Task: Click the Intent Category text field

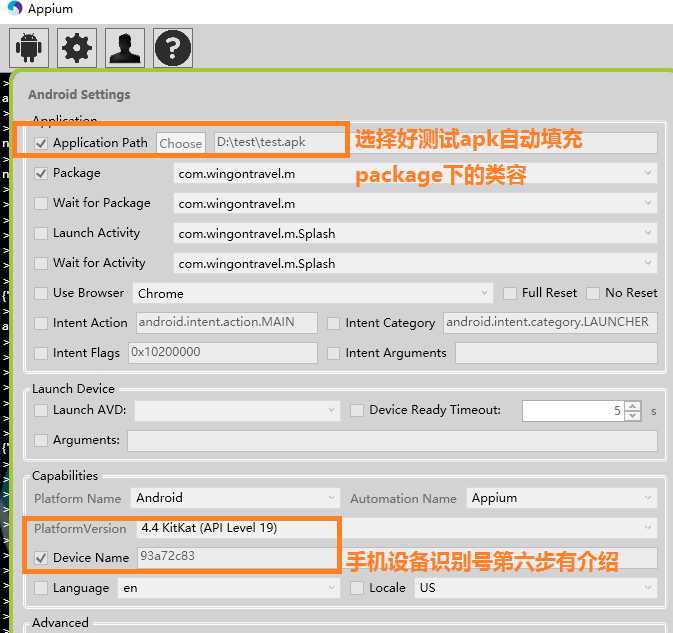Action: tap(550, 323)
